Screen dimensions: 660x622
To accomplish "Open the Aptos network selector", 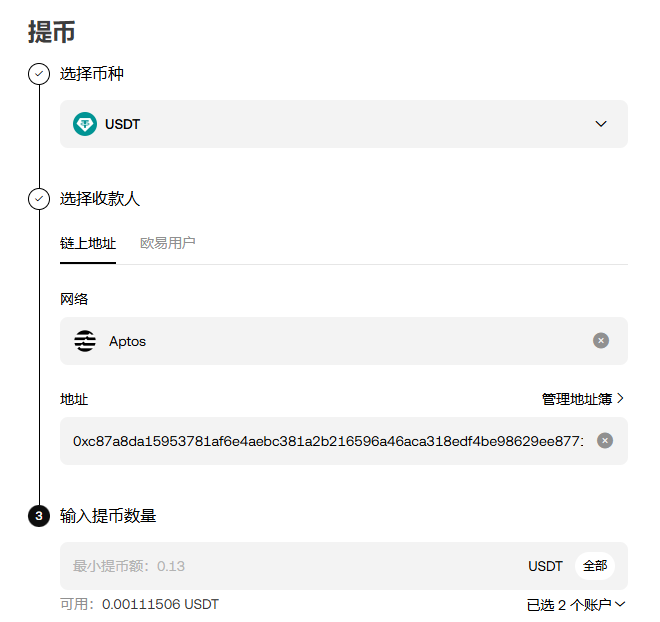I will (x=330, y=341).
